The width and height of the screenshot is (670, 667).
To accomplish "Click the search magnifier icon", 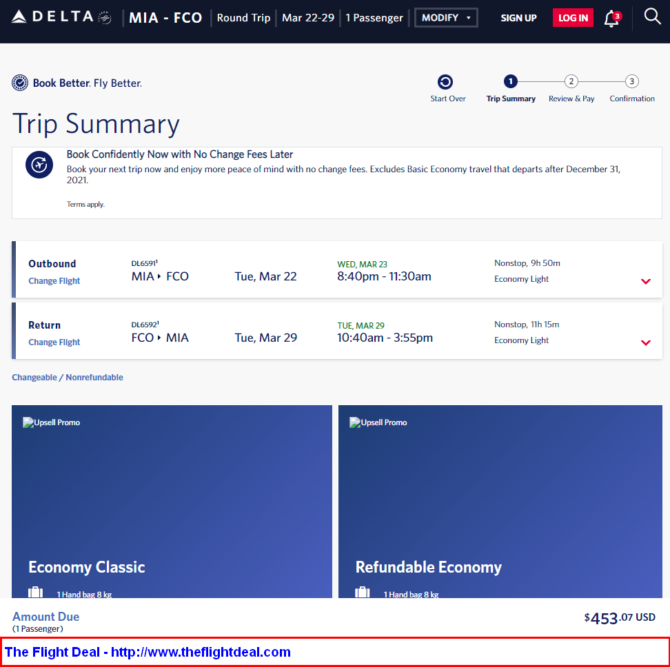I will coord(652,16).
